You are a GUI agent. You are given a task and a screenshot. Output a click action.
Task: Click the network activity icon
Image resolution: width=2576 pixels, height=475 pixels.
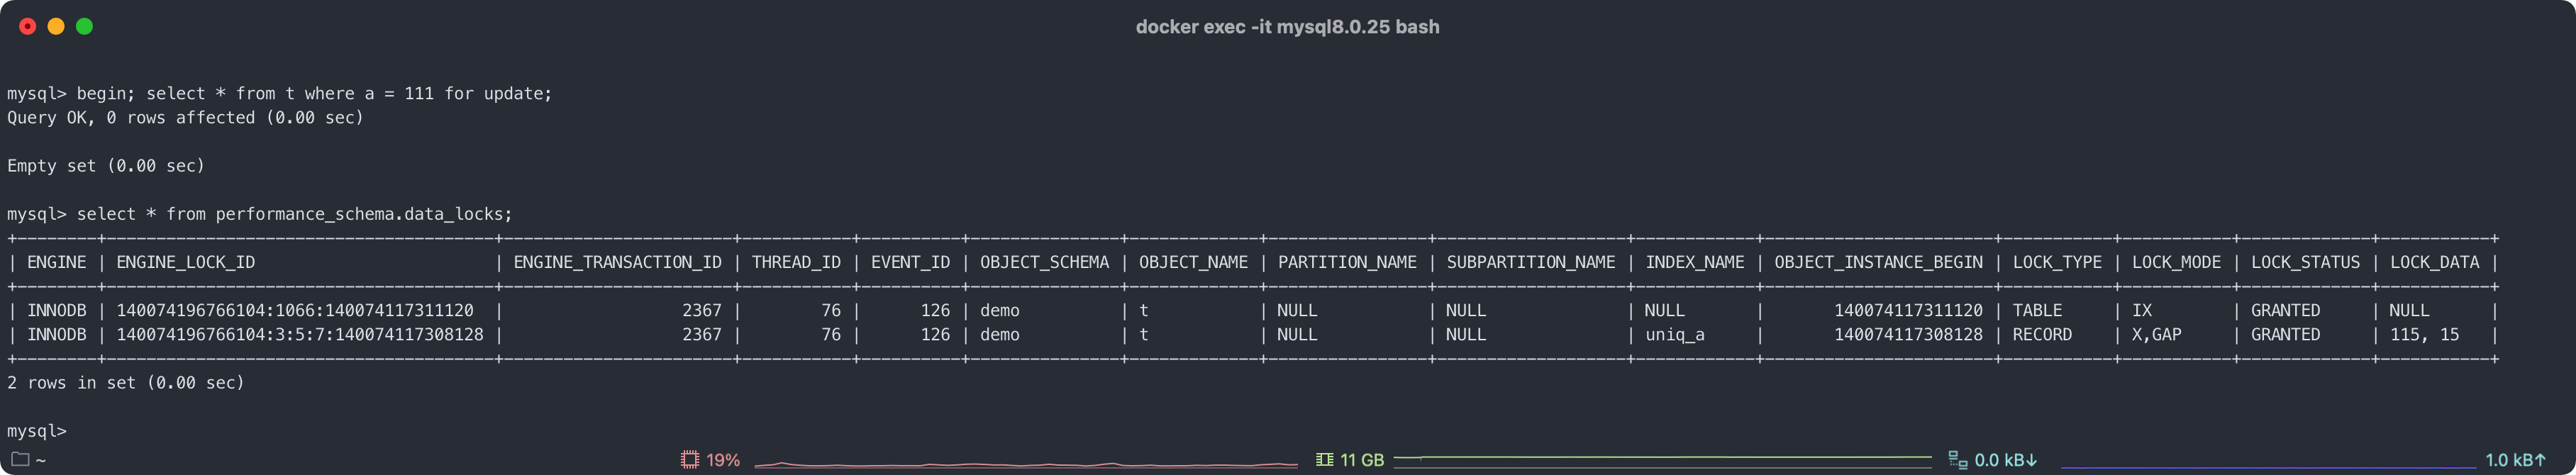[1957, 460]
